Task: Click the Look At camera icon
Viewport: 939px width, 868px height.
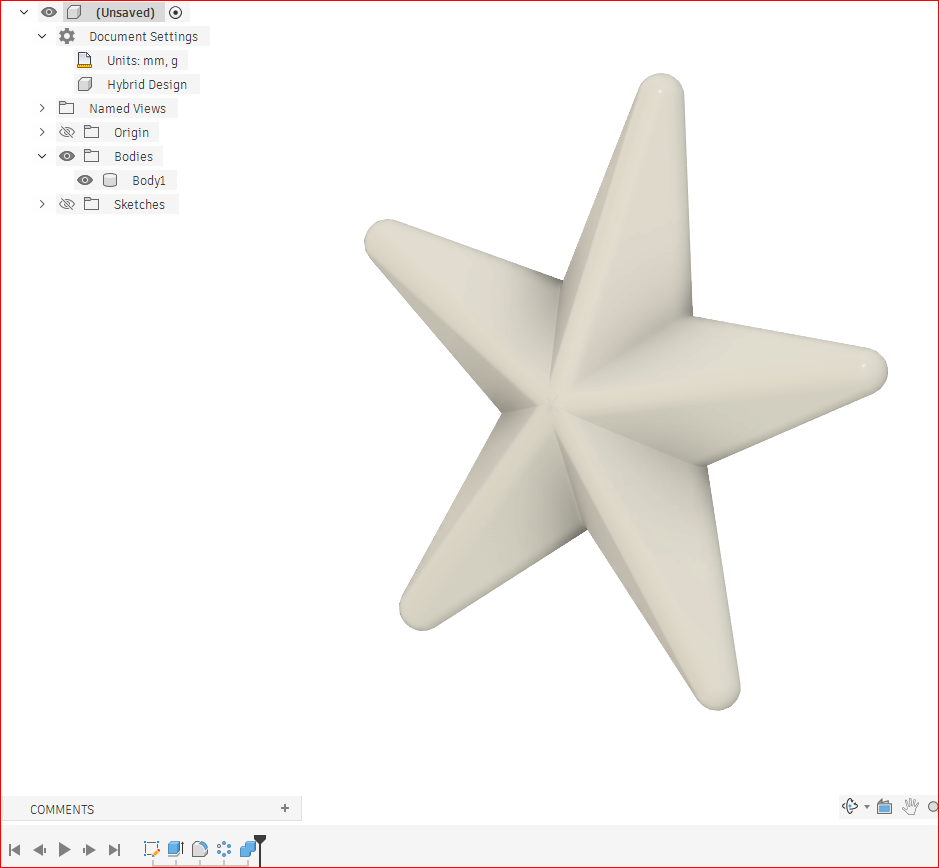Action: click(x=885, y=807)
